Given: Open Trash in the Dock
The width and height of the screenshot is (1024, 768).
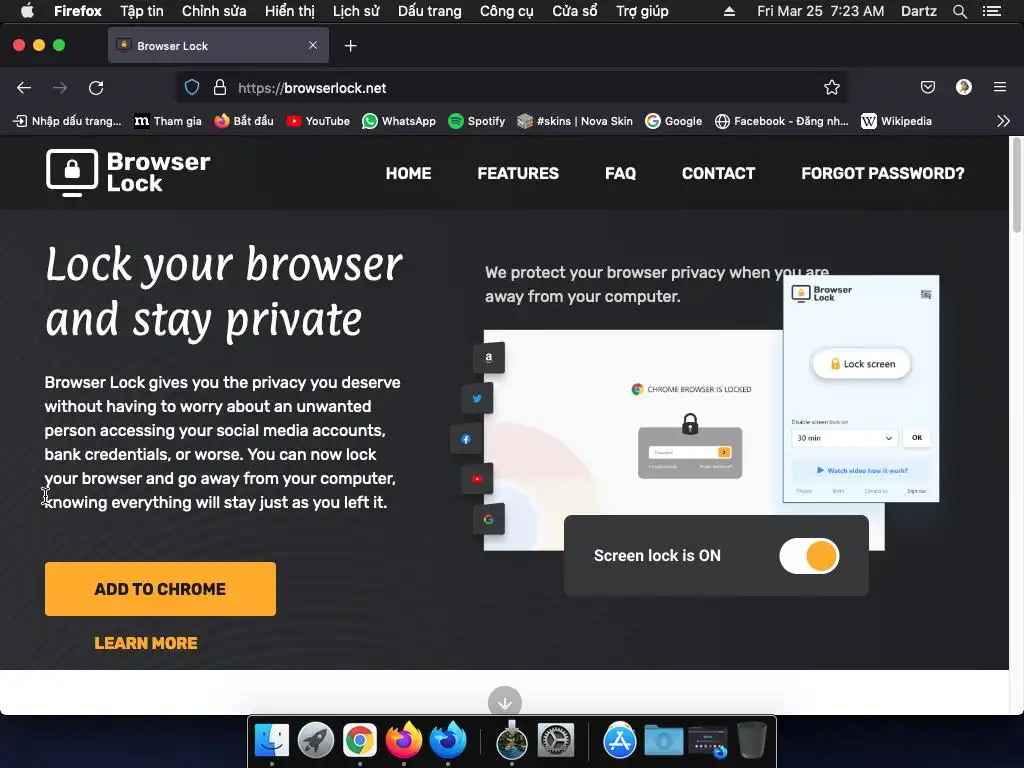Looking at the screenshot, I should [752, 740].
